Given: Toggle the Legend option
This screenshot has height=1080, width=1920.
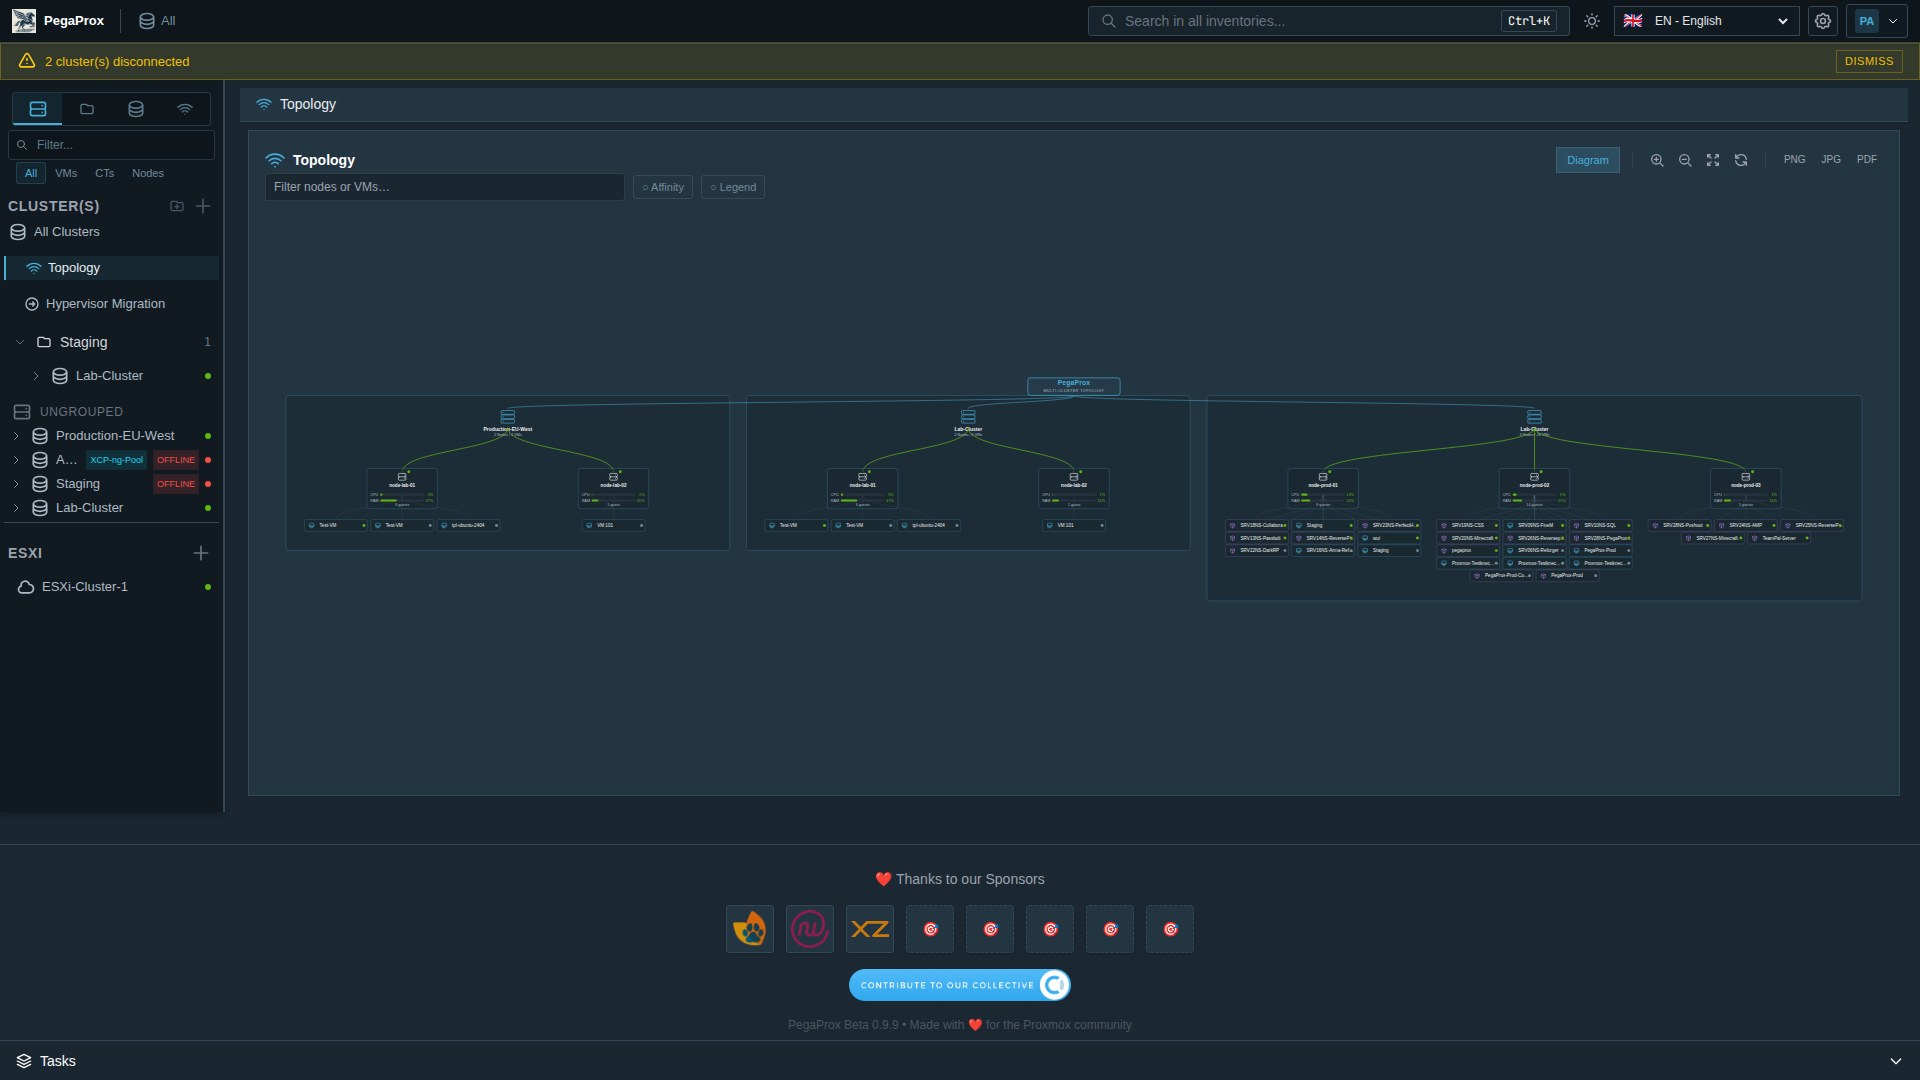Looking at the screenshot, I should [733, 187].
